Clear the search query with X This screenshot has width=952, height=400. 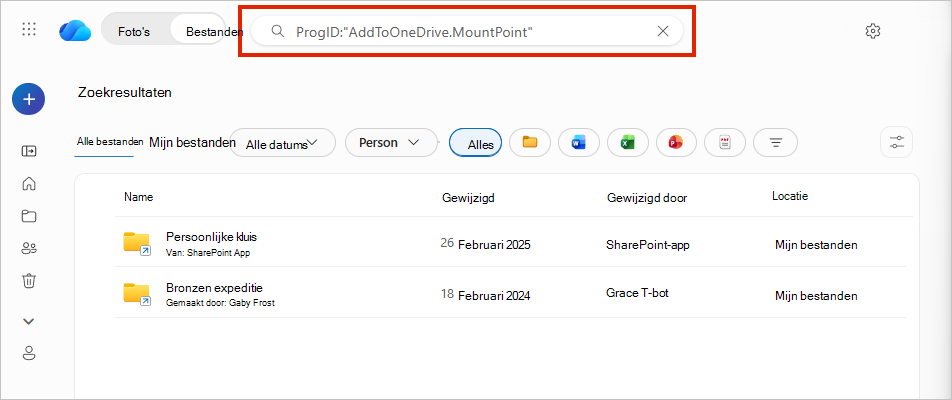(663, 31)
